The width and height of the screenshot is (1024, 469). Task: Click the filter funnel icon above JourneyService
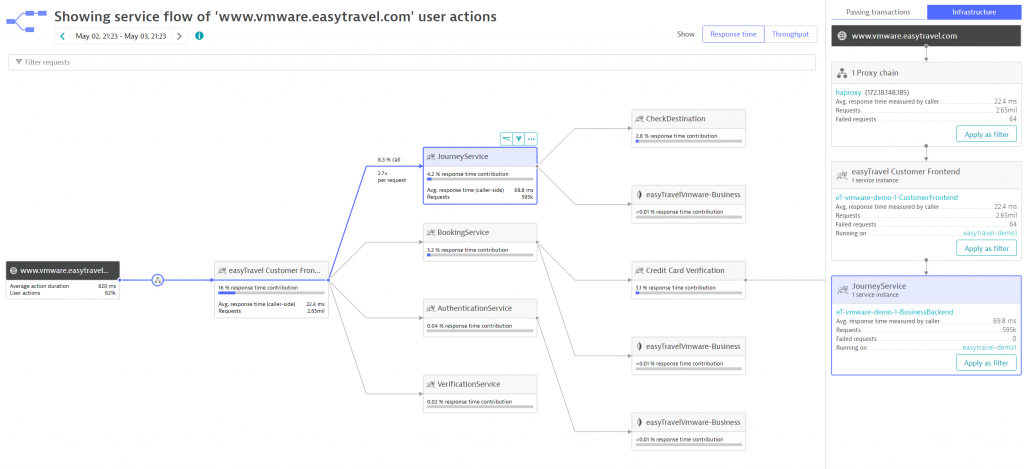519,138
